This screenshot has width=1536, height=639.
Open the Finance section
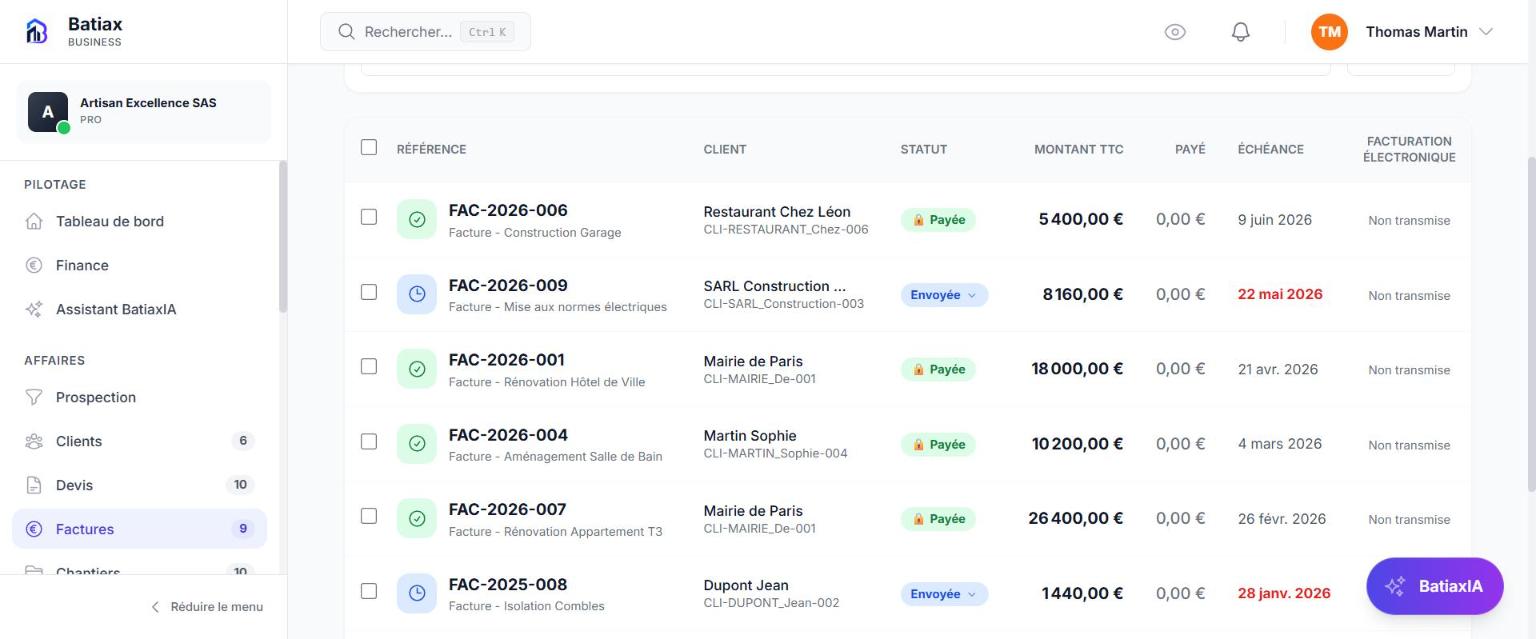[x=140, y=265]
